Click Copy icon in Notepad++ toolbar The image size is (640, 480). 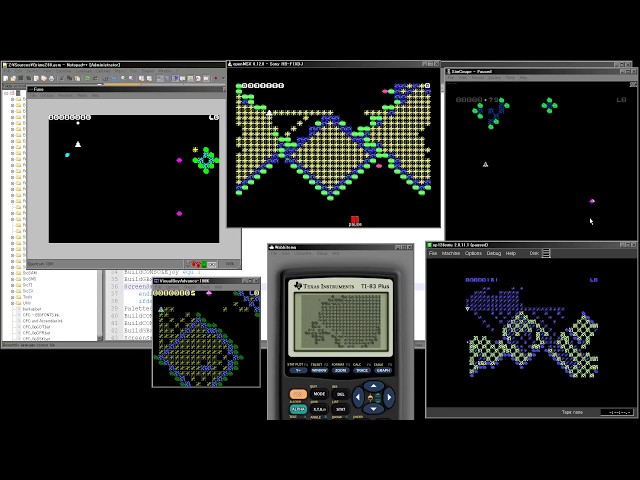70,78
